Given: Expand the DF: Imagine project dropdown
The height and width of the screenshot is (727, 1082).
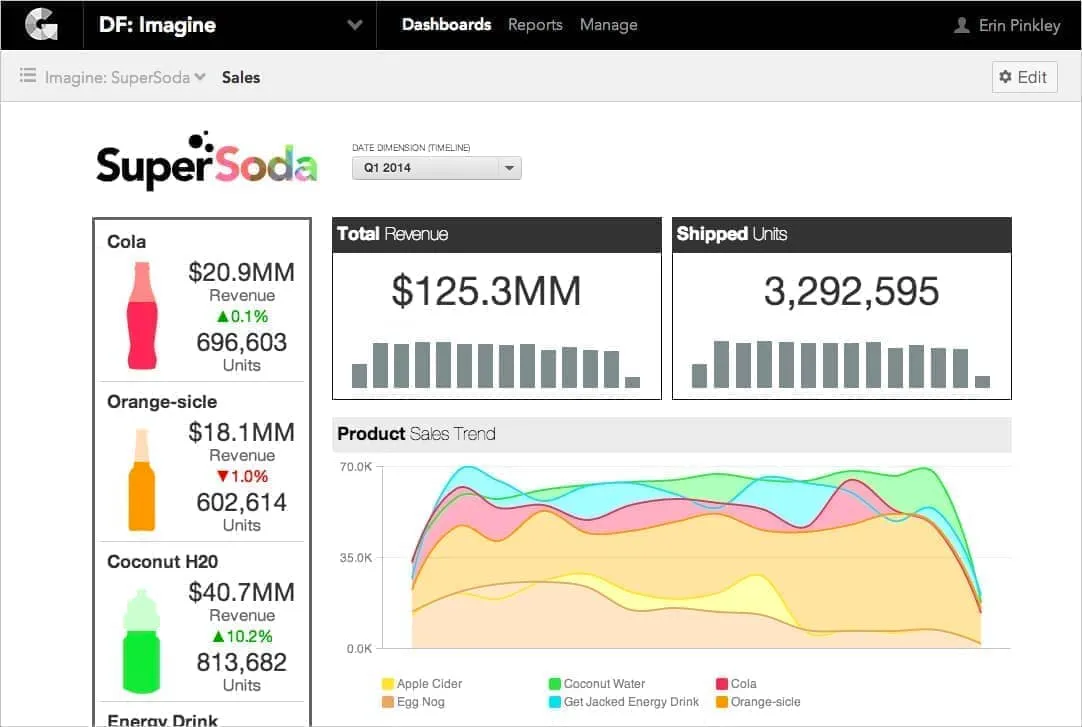Looking at the screenshot, I should point(354,25).
